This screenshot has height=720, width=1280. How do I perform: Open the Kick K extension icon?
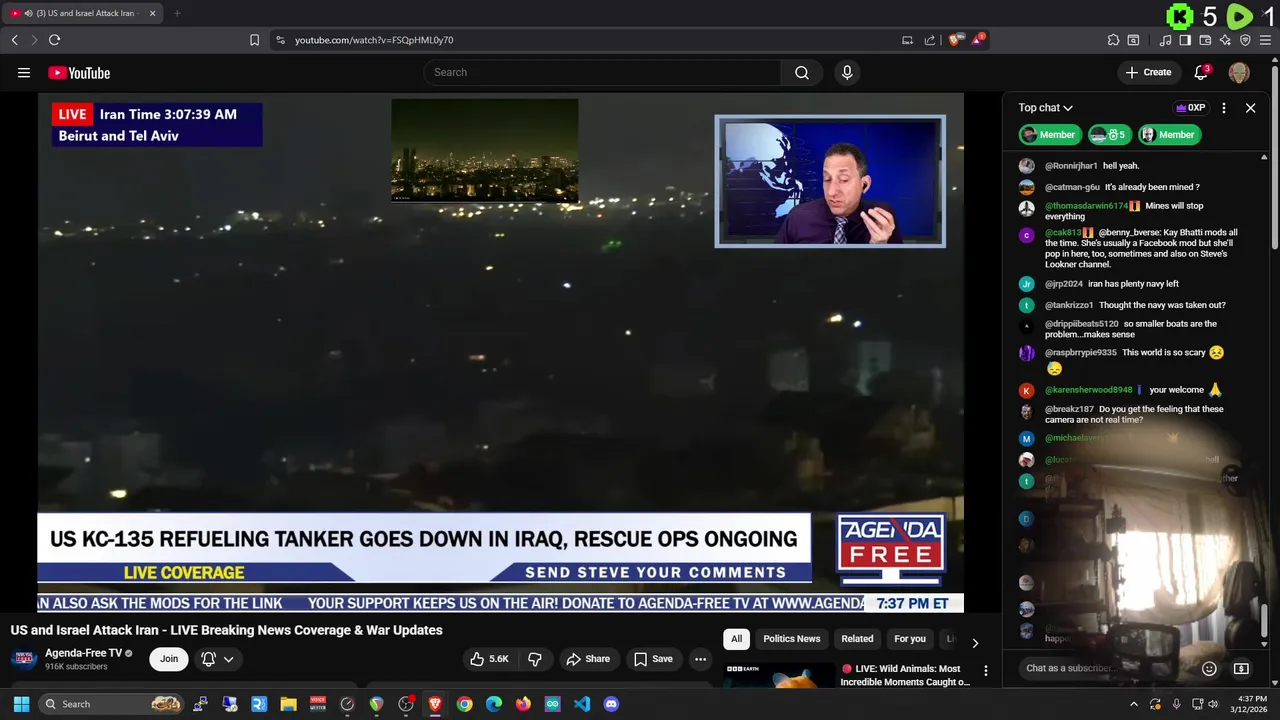(1180, 16)
